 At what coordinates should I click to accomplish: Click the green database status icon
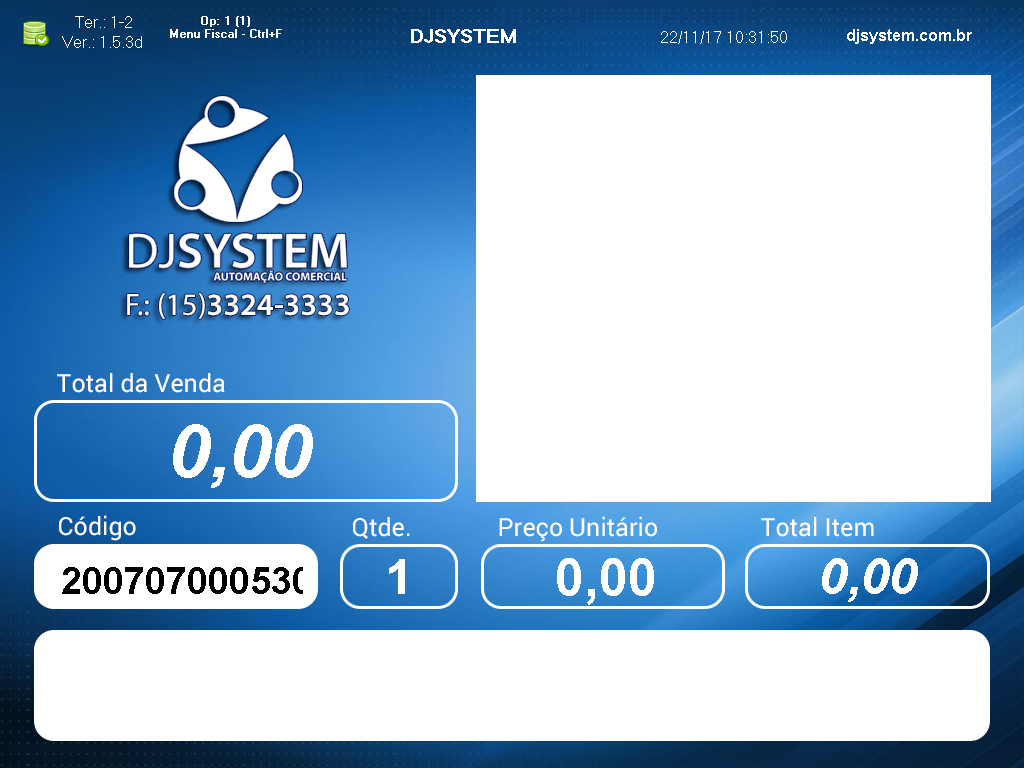pyautogui.click(x=35, y=33)
